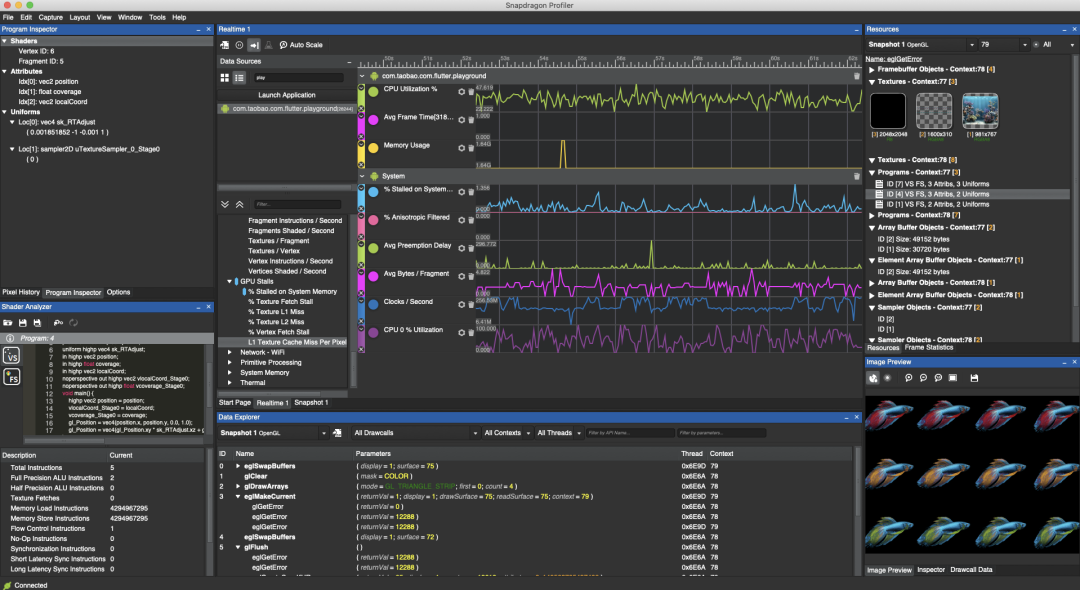Image resolution: width=1080 pixels, height=590 pixels.
Task: Toggle % Stalled on System blue circle
Action: (x=373, y=192)
